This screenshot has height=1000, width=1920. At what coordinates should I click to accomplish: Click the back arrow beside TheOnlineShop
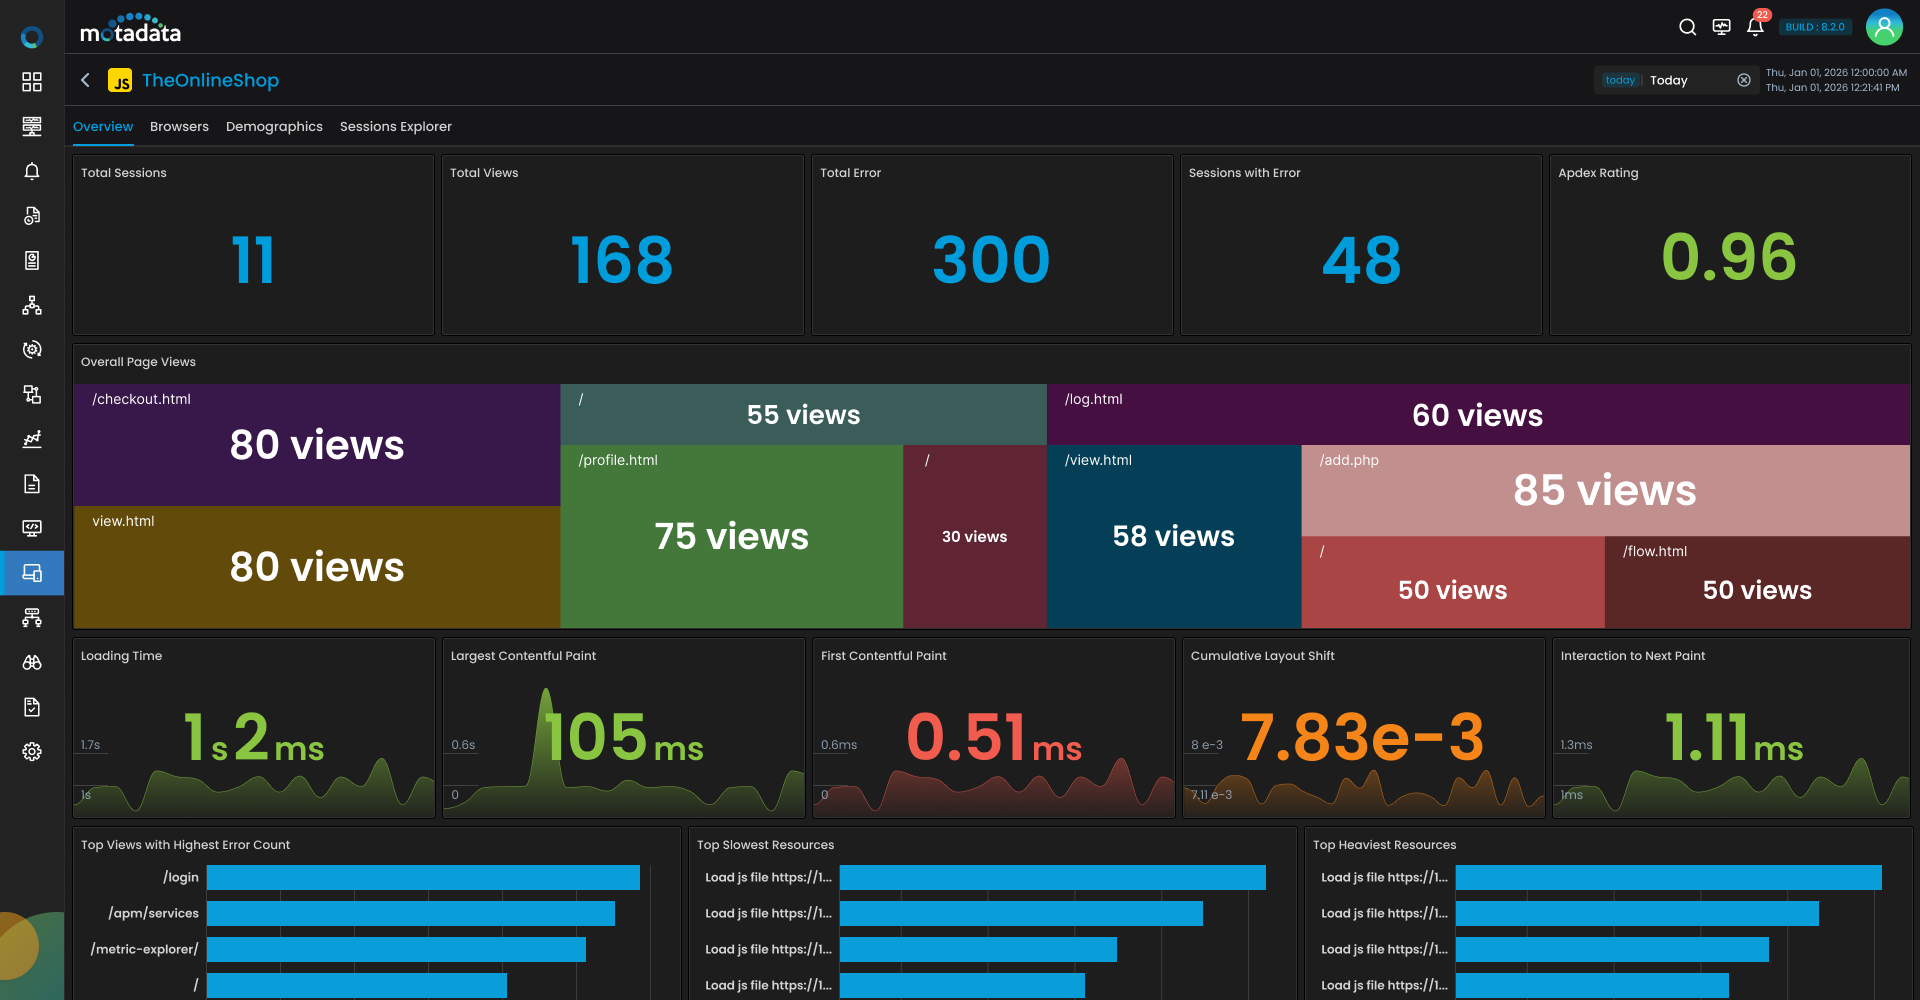[86, 80]
